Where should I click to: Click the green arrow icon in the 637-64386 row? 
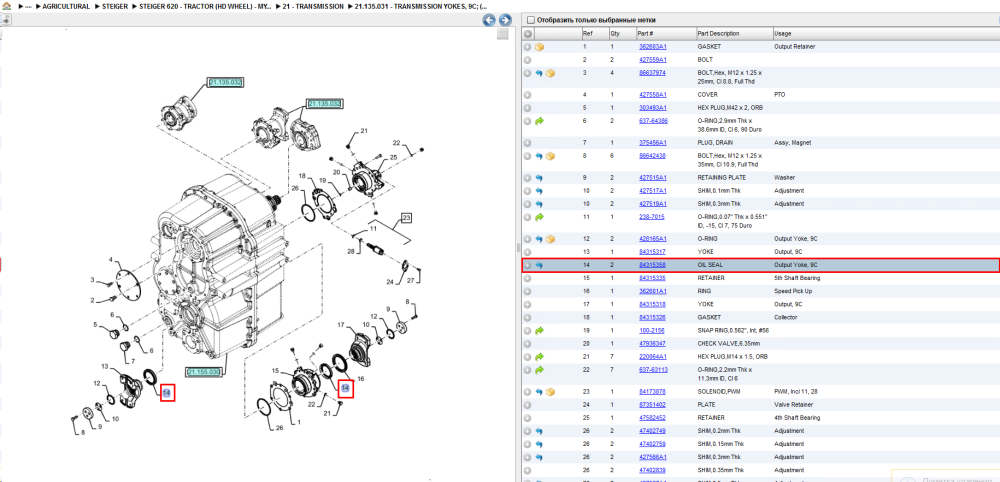pyautogui.click(x=540, y=120)
